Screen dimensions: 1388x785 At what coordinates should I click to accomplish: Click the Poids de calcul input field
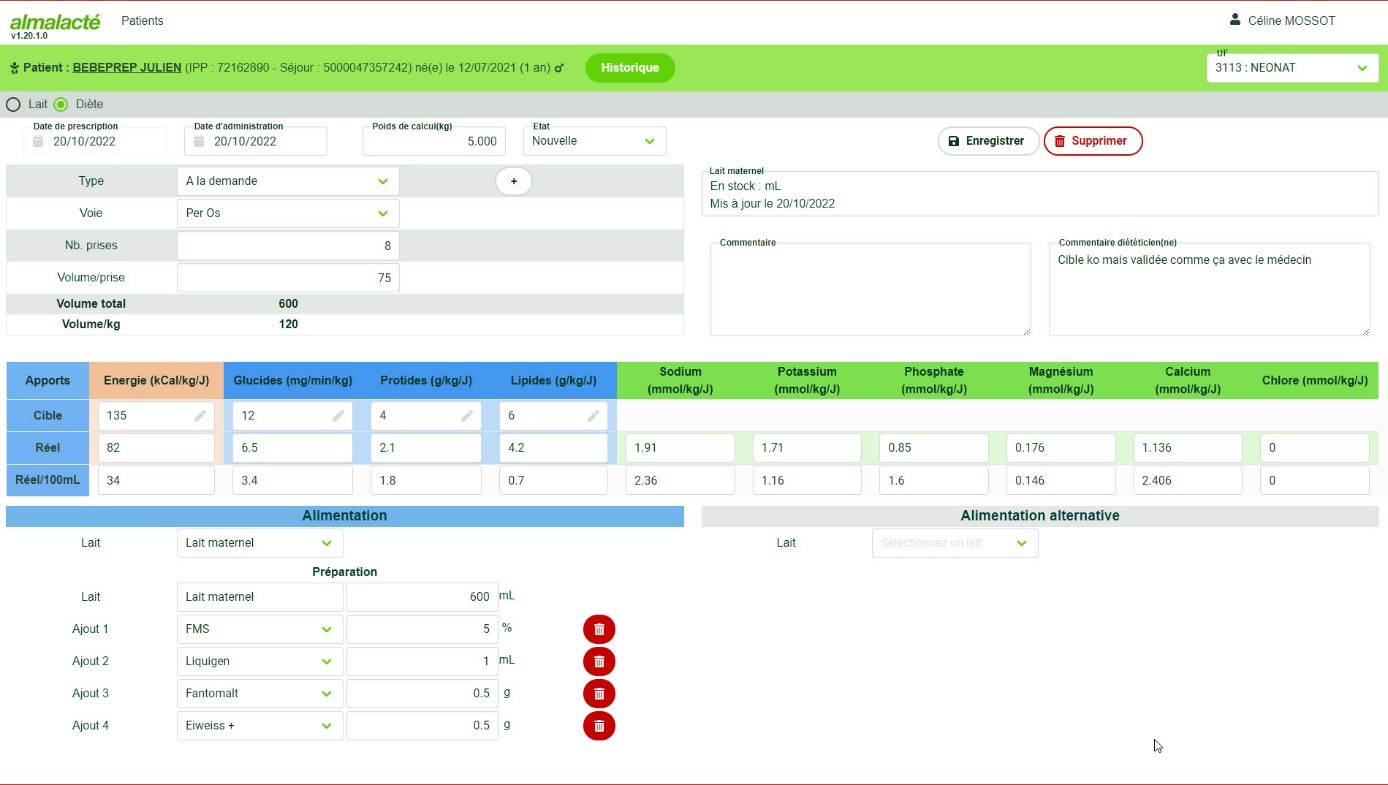pos(434,141)
